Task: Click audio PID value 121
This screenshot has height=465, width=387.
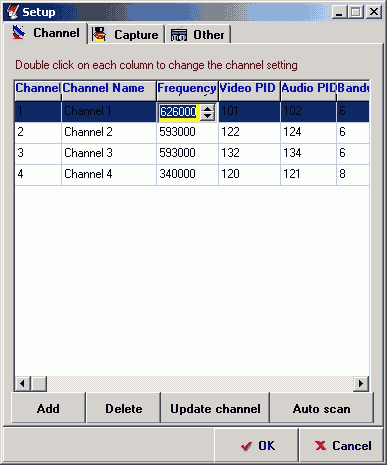Action: (x=308, y=174)
